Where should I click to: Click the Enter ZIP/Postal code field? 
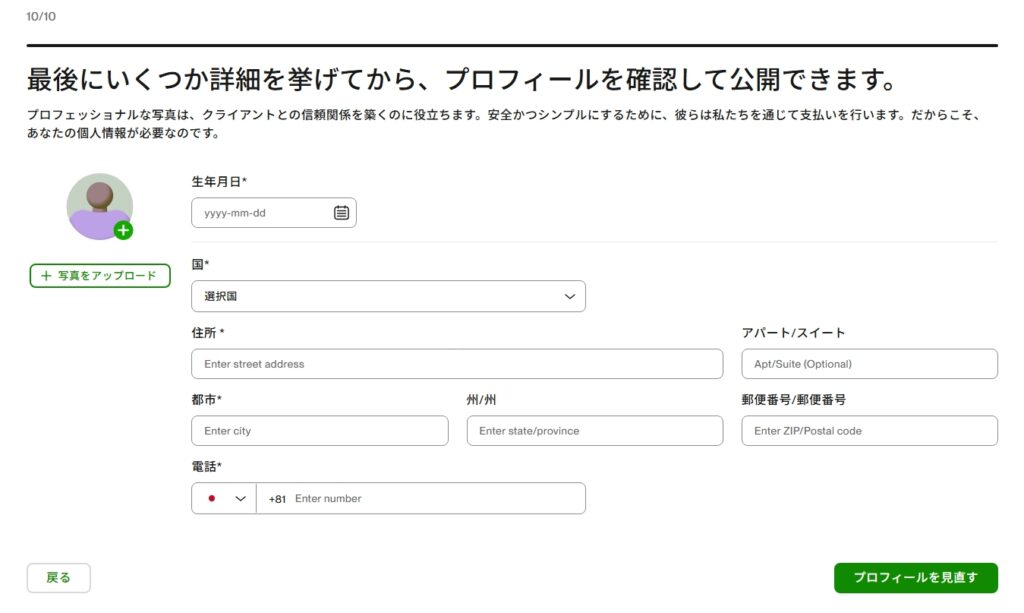click(869, 431)
